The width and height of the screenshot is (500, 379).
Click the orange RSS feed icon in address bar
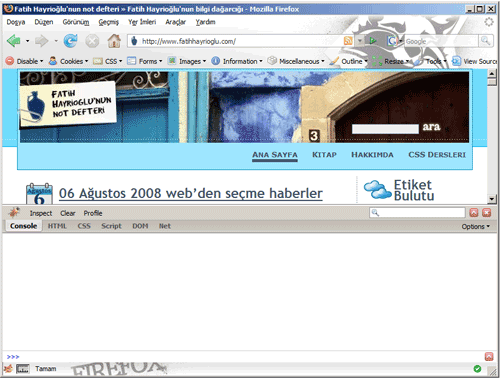pos(348,41)
